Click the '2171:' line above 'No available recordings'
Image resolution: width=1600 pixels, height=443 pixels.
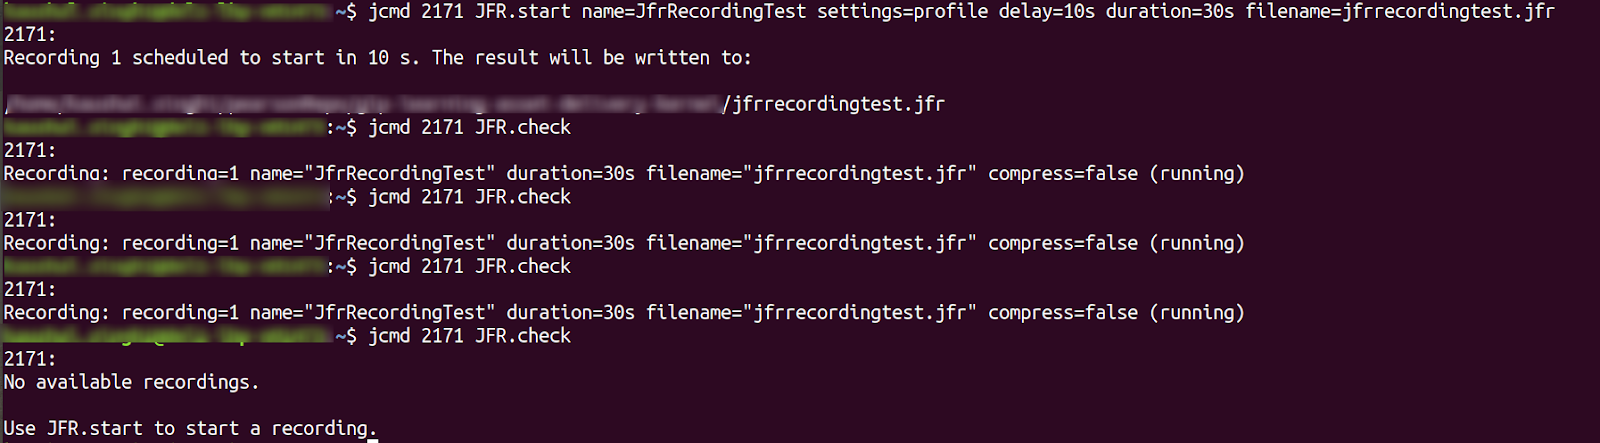tap(30, 359)
